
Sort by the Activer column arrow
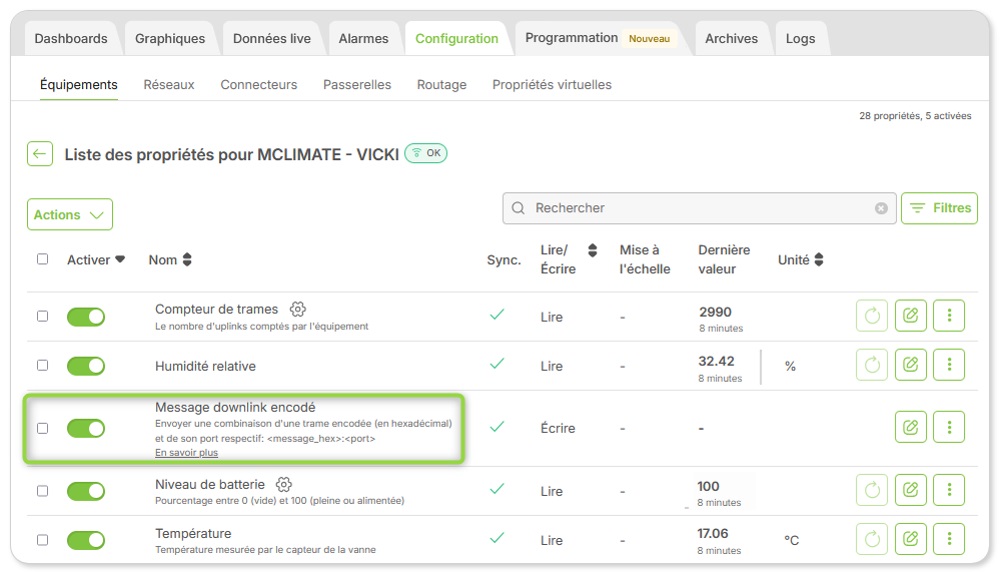click(120, 260)
